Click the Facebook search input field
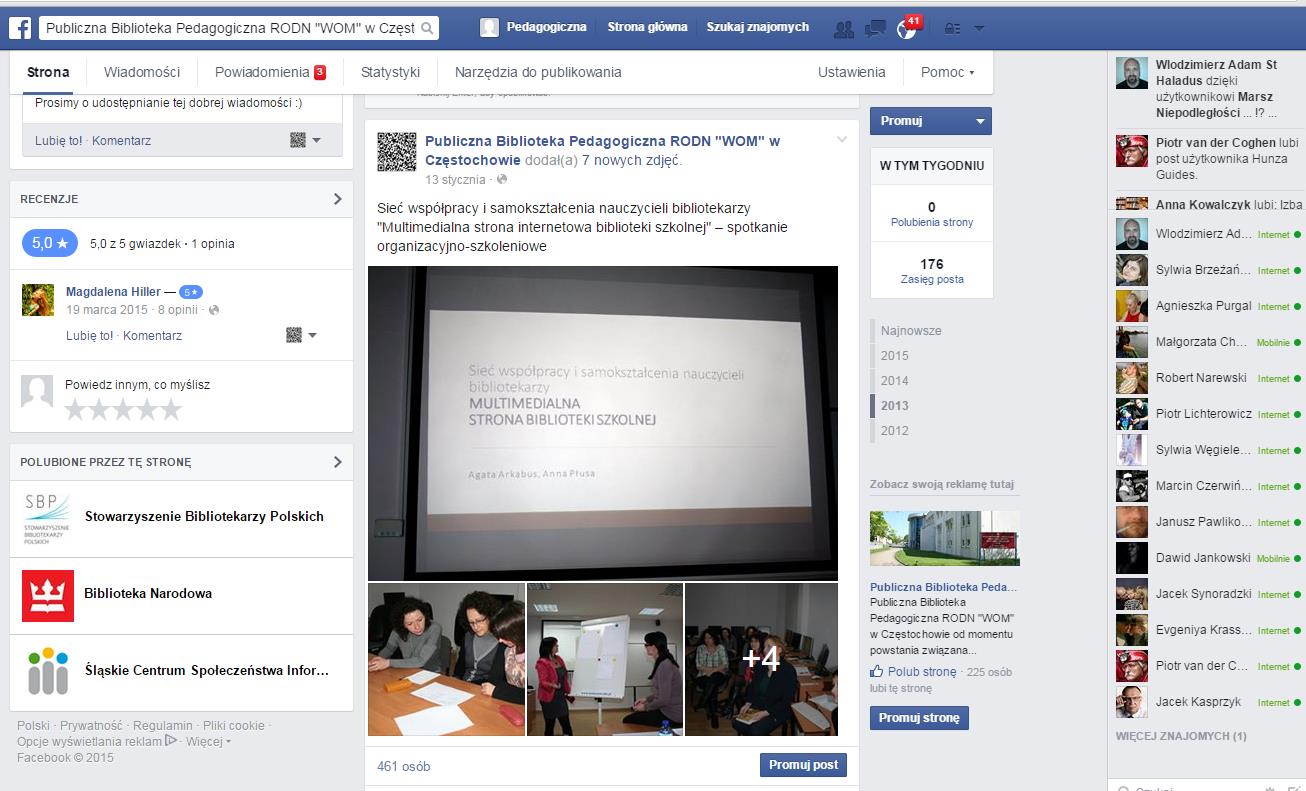This screenshot has width=1306, height=791. 230,28
